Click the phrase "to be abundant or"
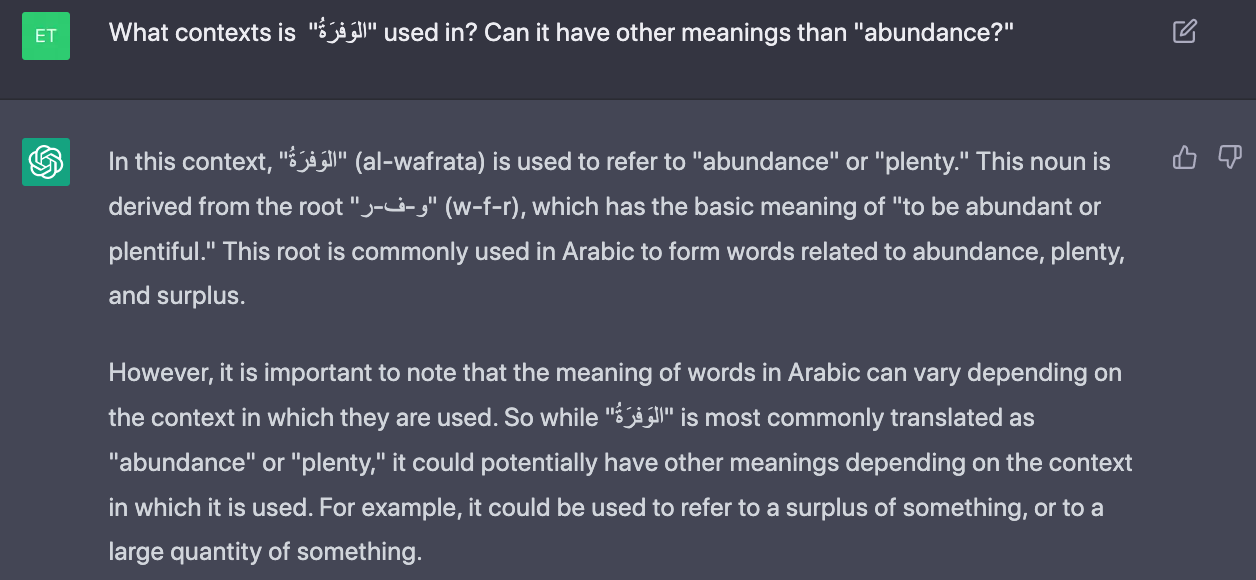Viewport: 1256px width, 580px height. pos(1002,208)
